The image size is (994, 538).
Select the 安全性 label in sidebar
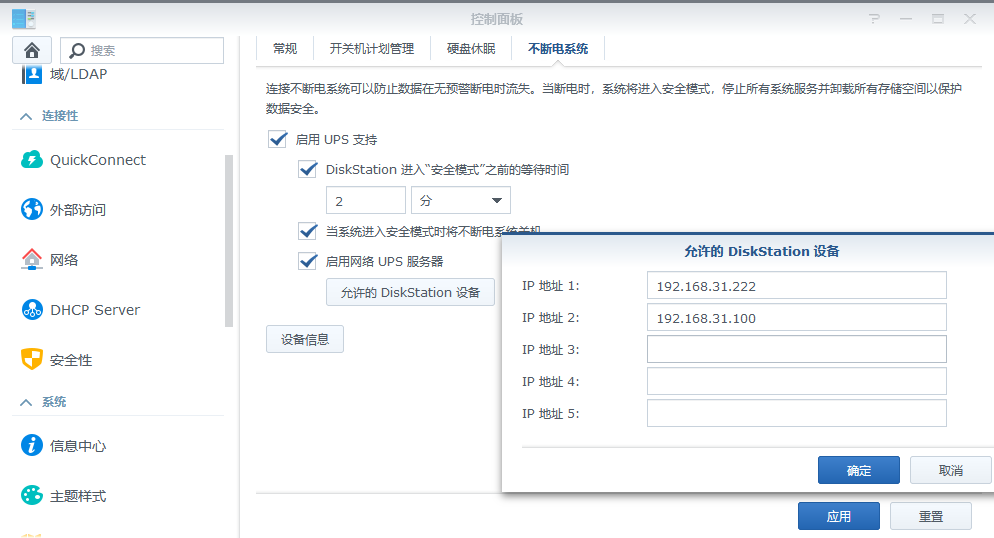point(71,360)
